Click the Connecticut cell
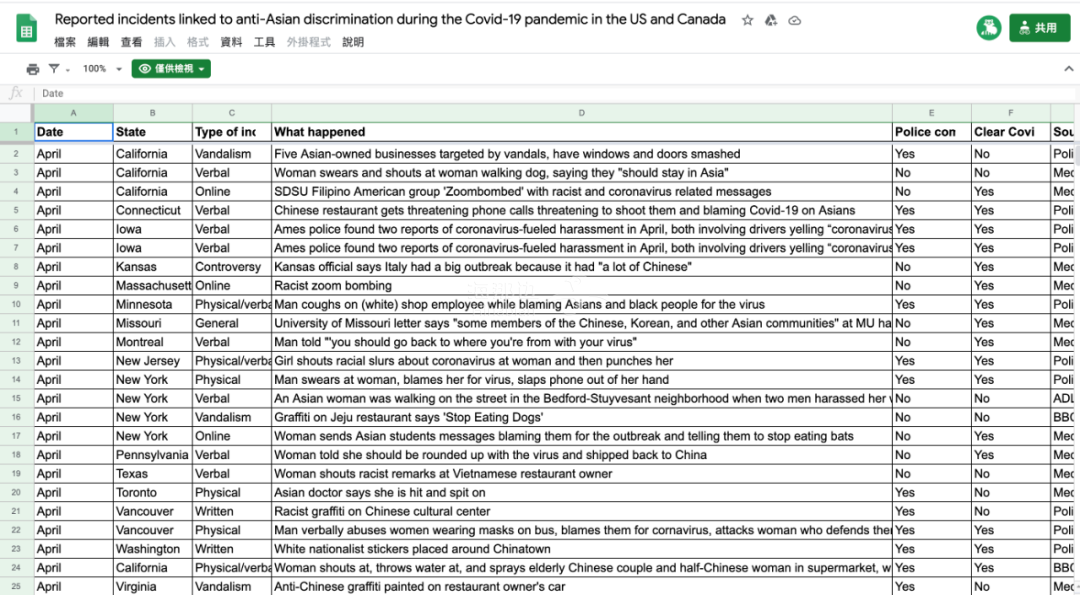Viewport: 1080px width, 595px height. [153, 210]
